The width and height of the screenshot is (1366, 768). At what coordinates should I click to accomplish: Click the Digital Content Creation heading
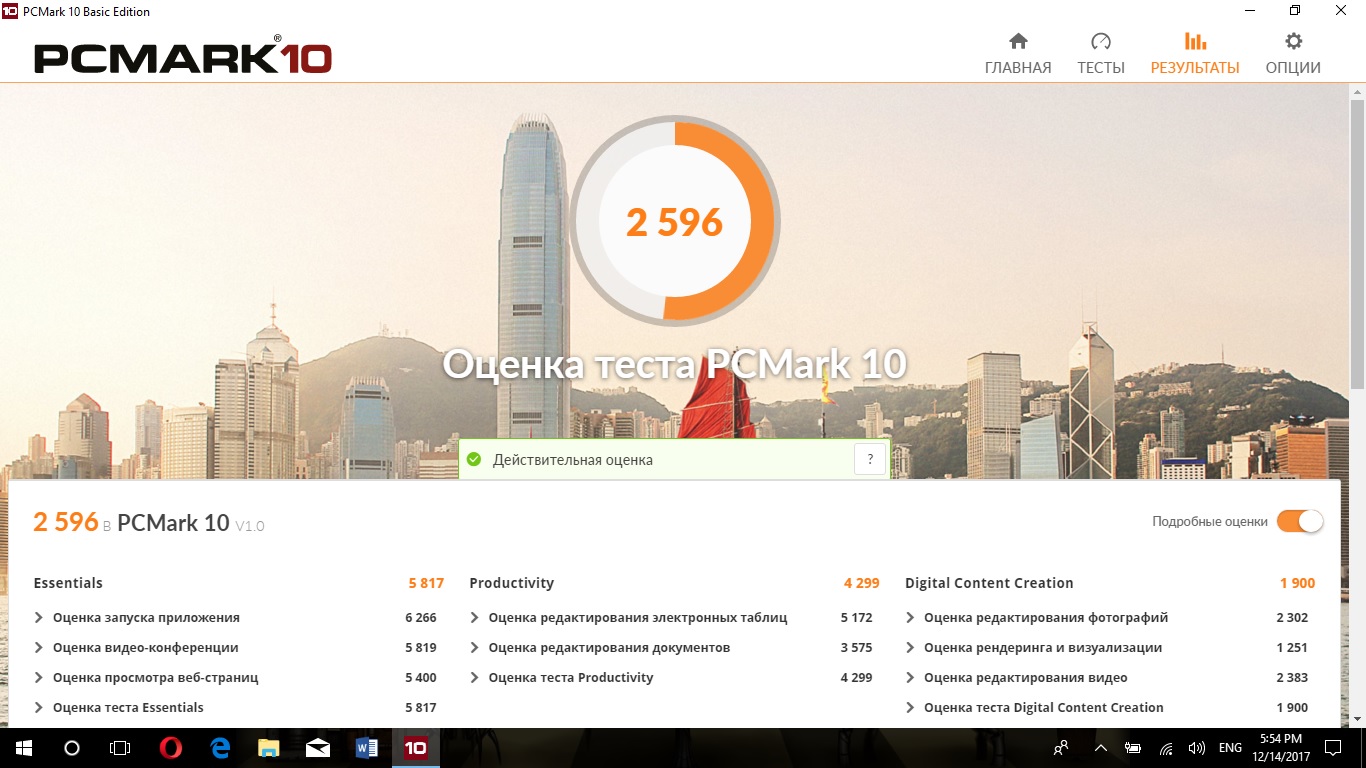click(989, 583)
